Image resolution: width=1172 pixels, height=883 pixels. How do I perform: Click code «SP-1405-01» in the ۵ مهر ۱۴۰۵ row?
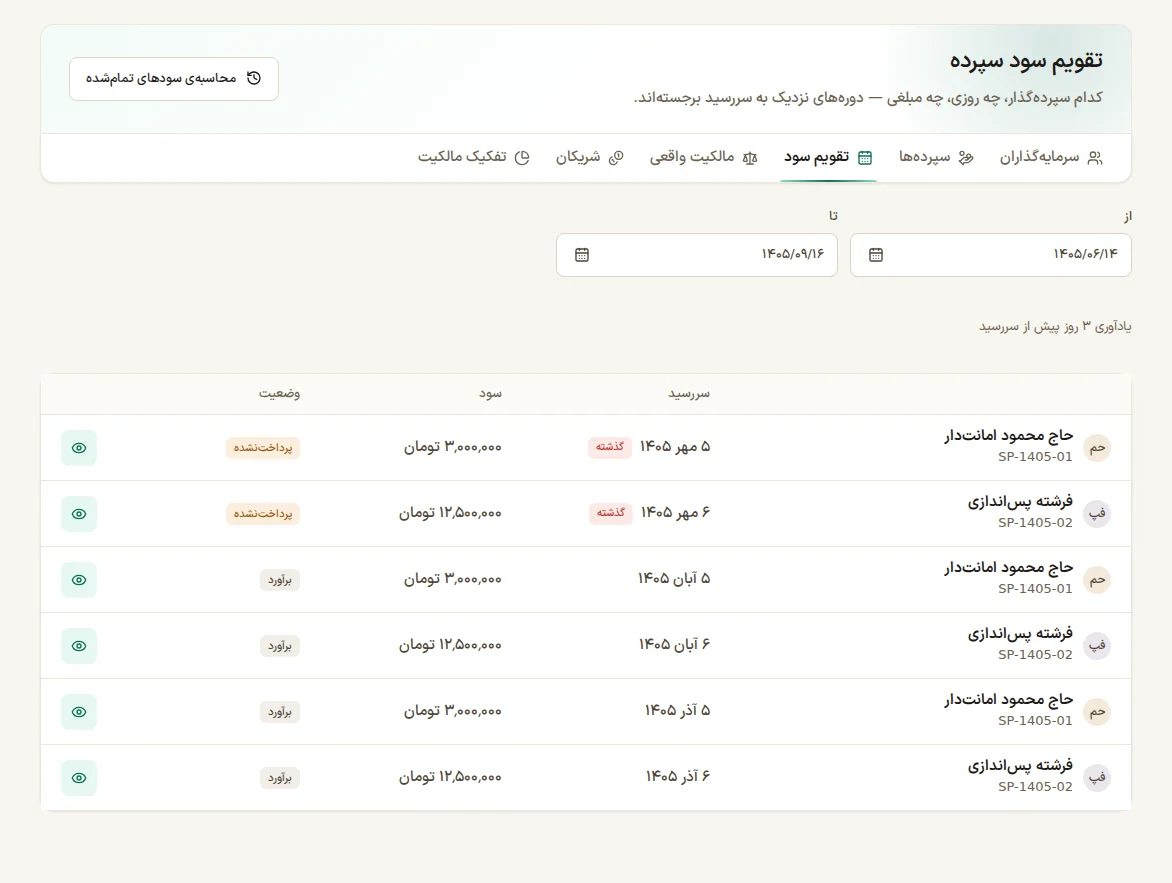click(x=1035, y=457)
